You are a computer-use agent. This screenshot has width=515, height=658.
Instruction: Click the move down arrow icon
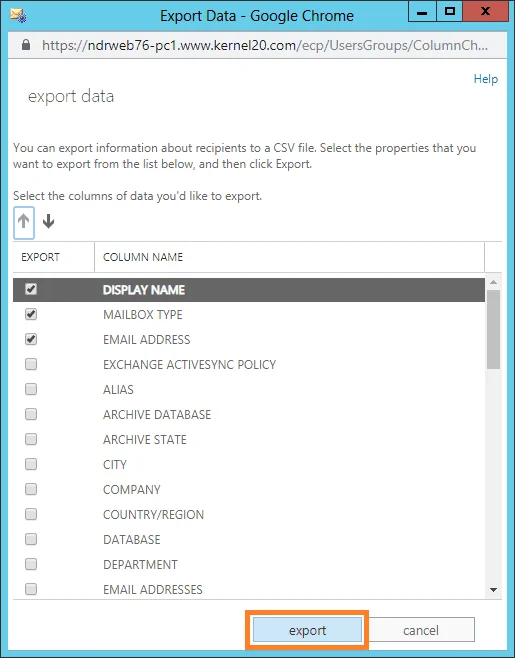coord(49,221)
